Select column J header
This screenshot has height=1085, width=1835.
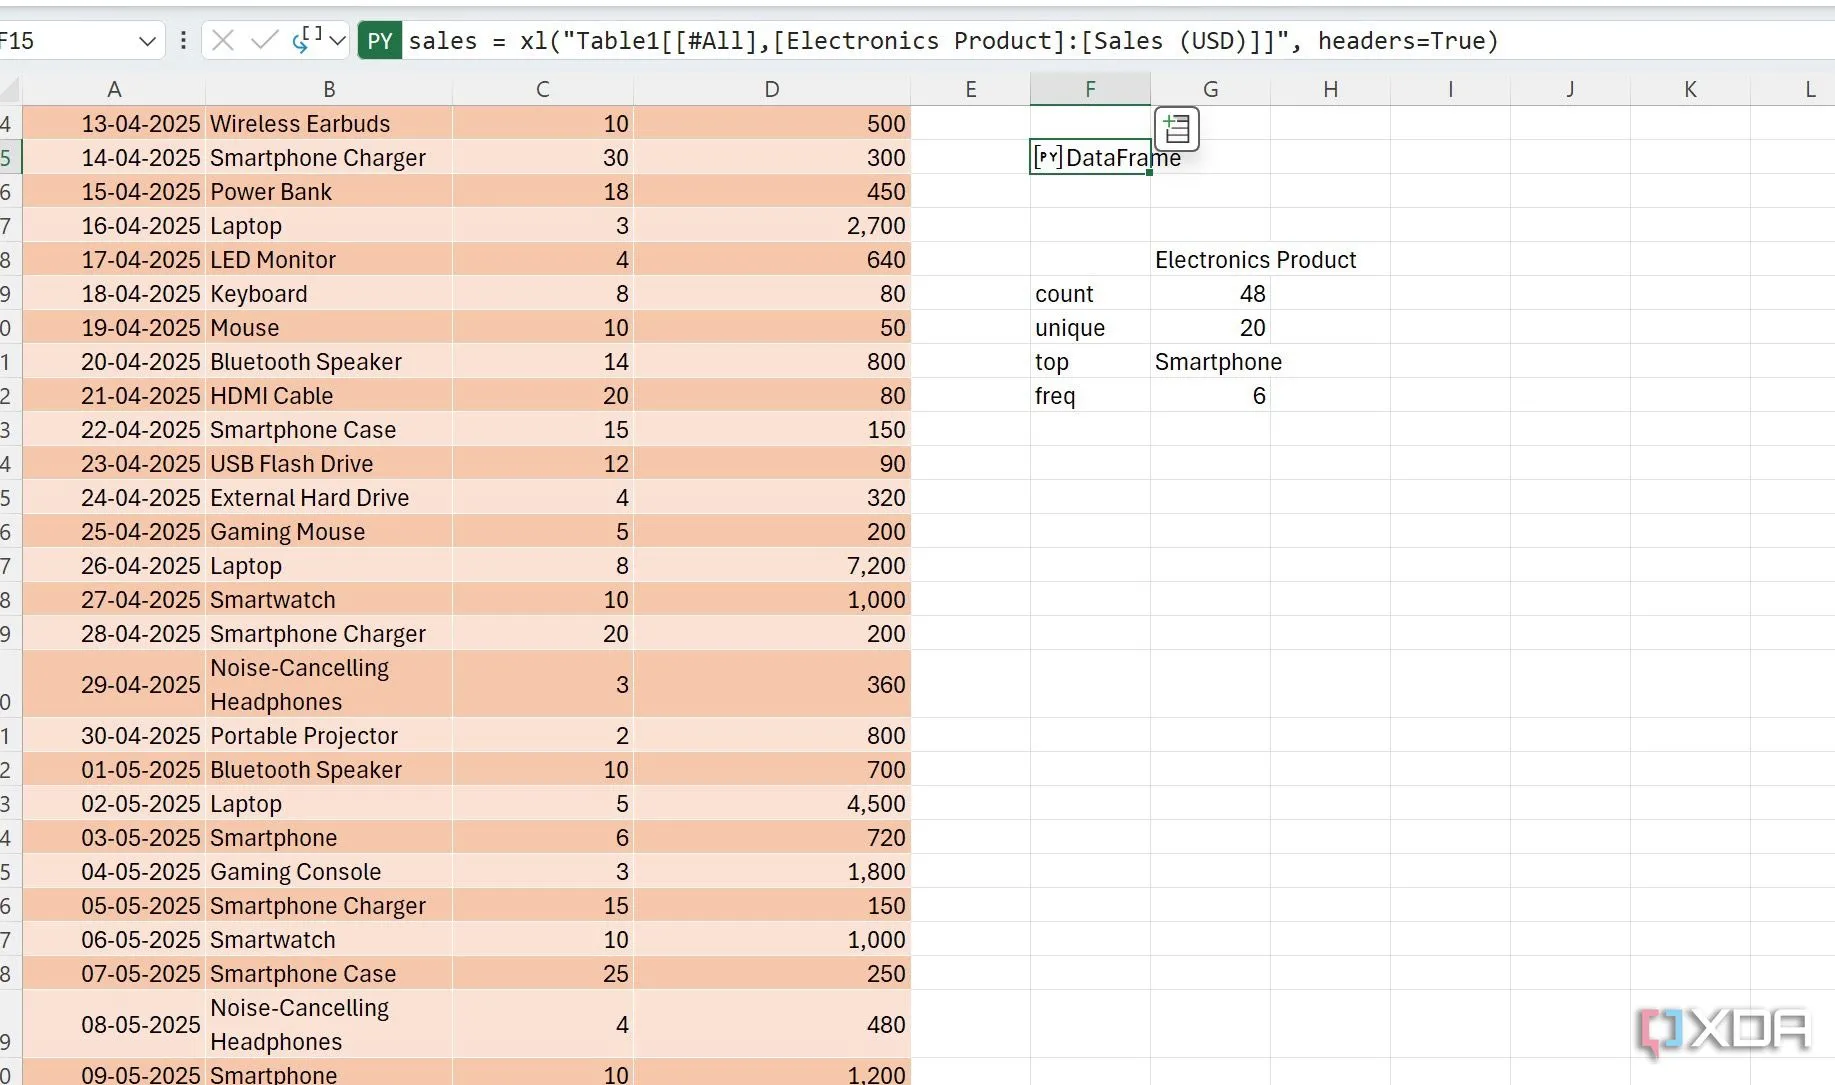click(1570, 89)
